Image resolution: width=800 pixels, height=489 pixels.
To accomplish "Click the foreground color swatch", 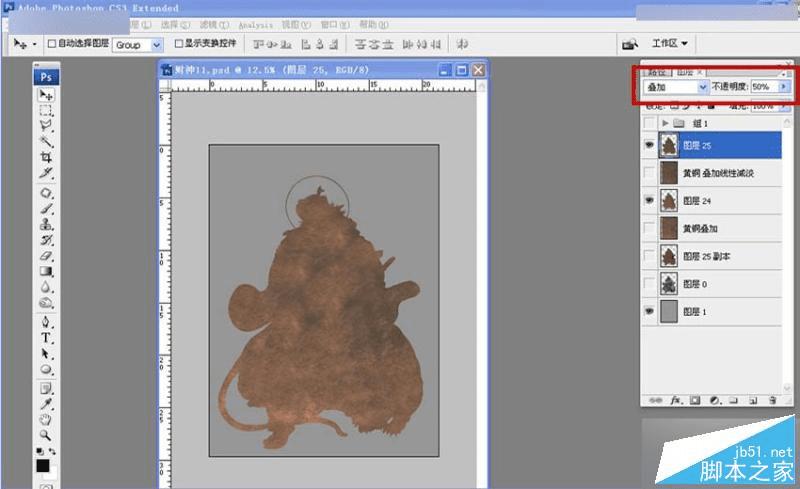I will tap(43, 465).
